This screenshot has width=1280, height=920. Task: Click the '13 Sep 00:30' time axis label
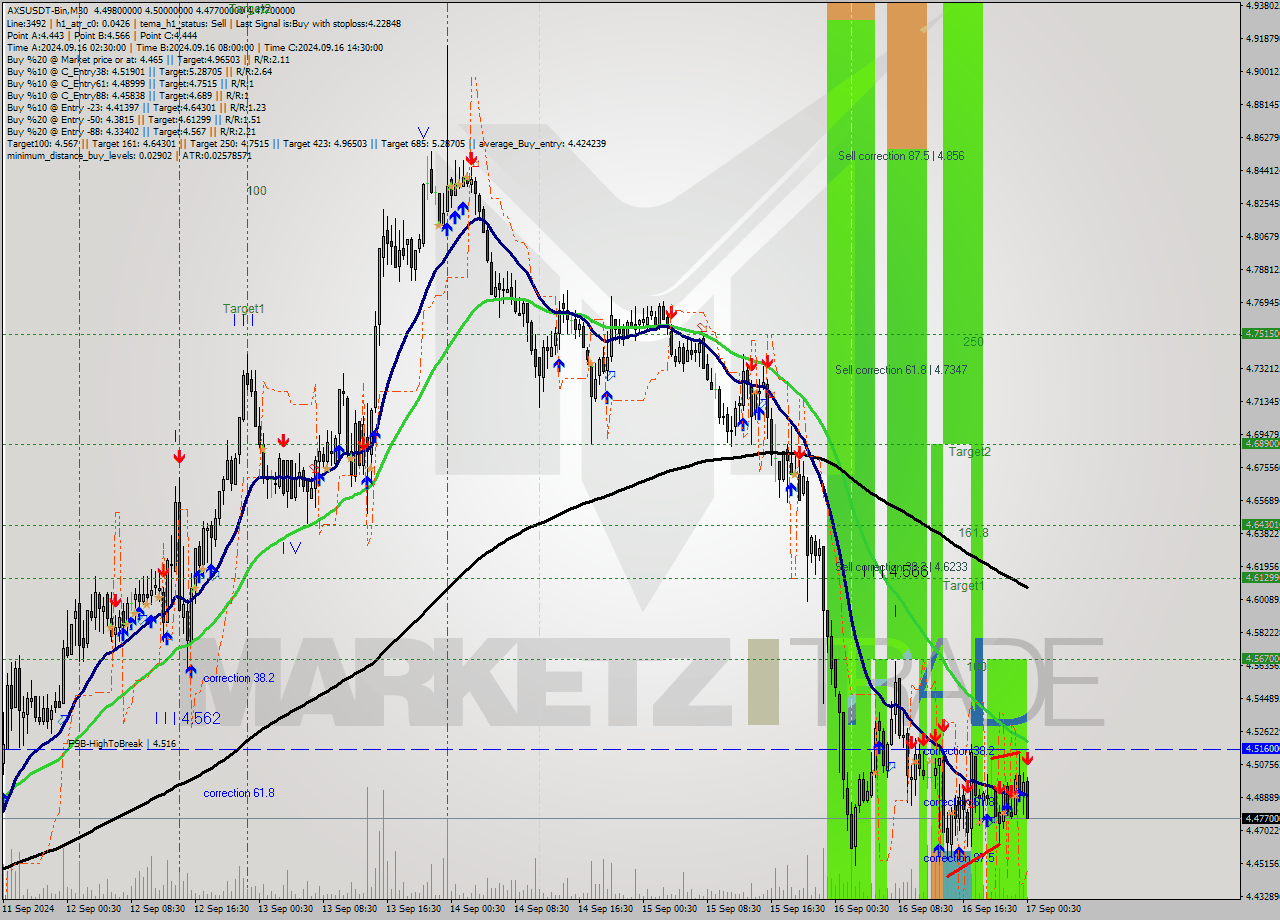coord(286,909)
